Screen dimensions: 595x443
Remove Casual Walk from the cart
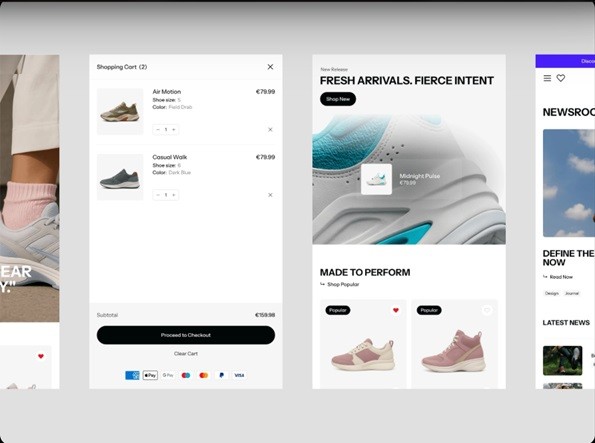pyautogui.click(x=270, y=195)
